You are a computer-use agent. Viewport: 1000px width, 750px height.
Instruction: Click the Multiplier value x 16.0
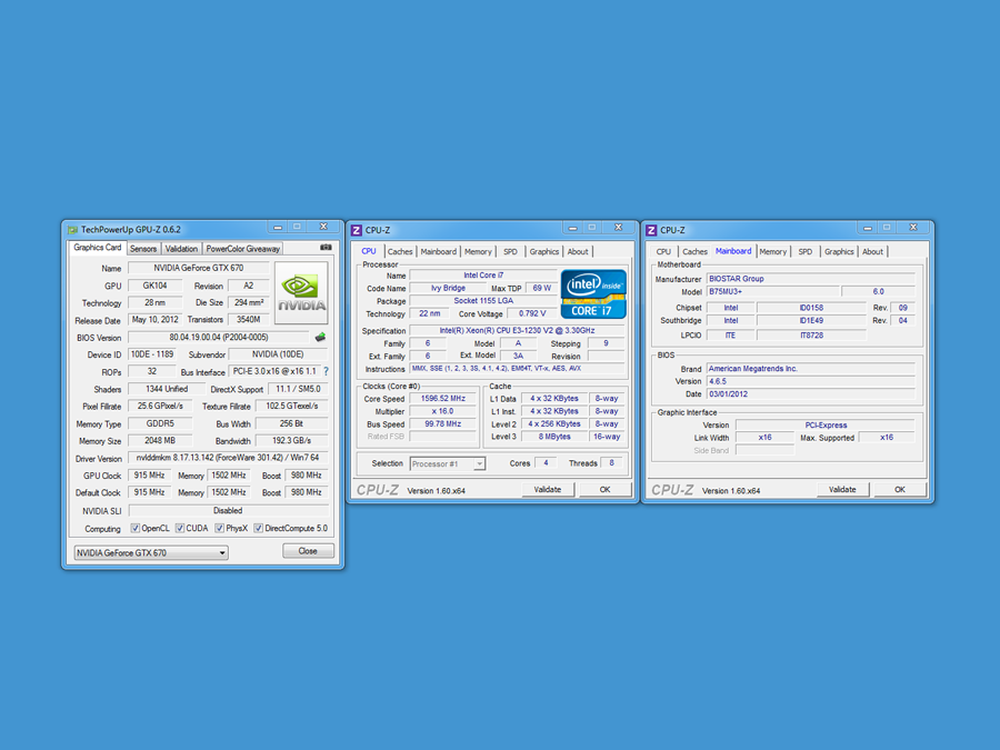point(443,411)
